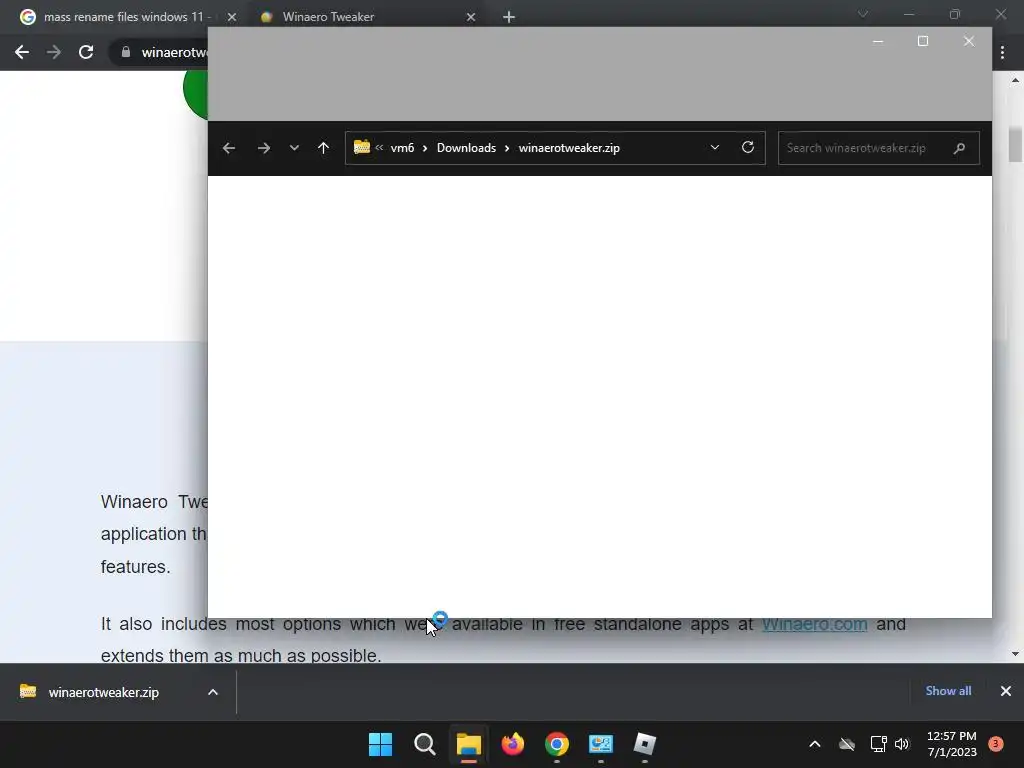This screenshot has height=768, width=1024.
Task: Show hidden system tray icons
Action: (x=814, y=744)
